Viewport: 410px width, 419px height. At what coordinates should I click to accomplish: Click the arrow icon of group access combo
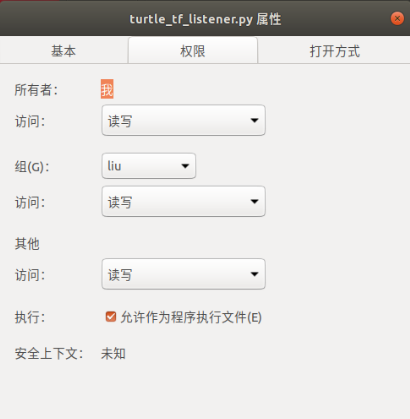coord(254,201)
